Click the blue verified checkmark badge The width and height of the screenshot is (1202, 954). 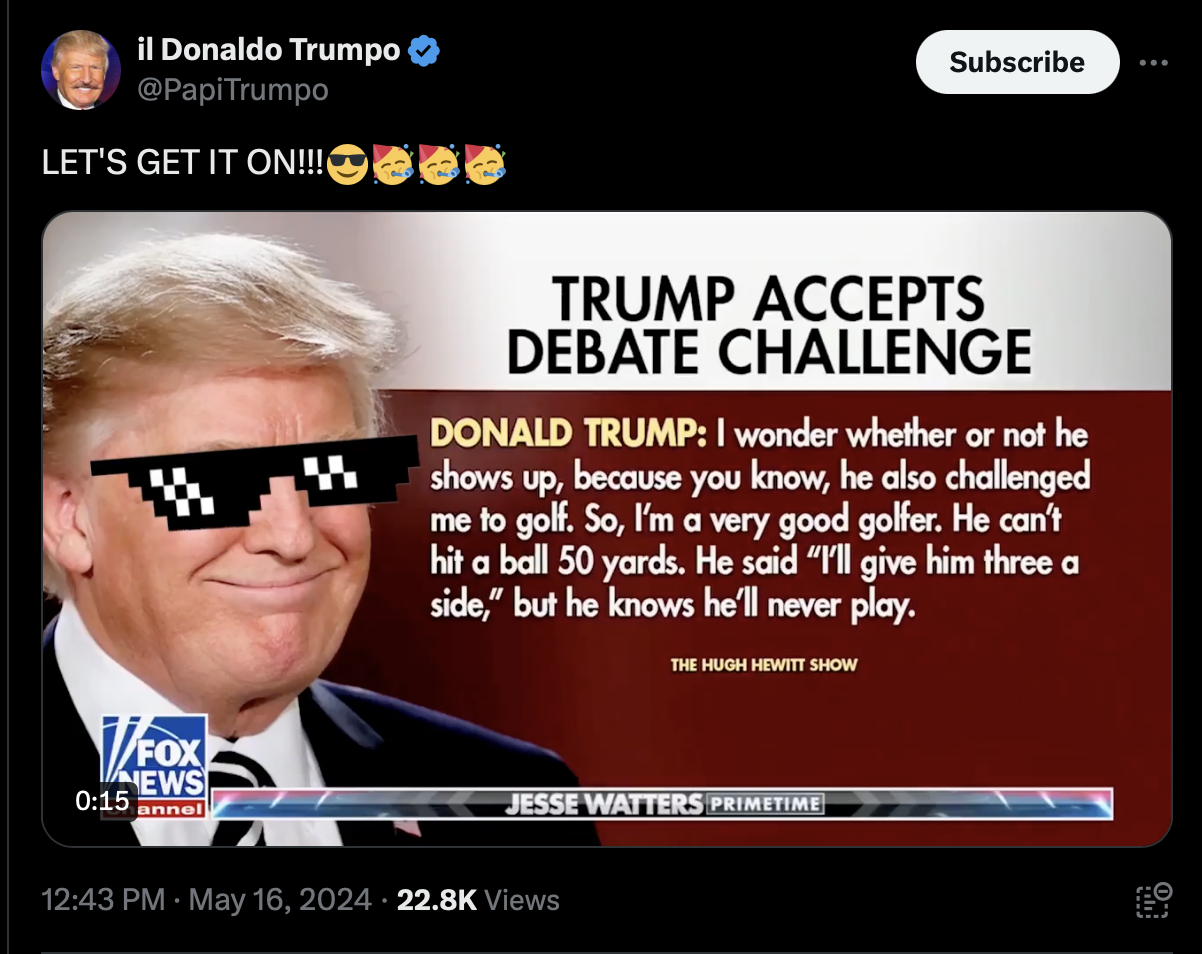(x=424, y=50)
